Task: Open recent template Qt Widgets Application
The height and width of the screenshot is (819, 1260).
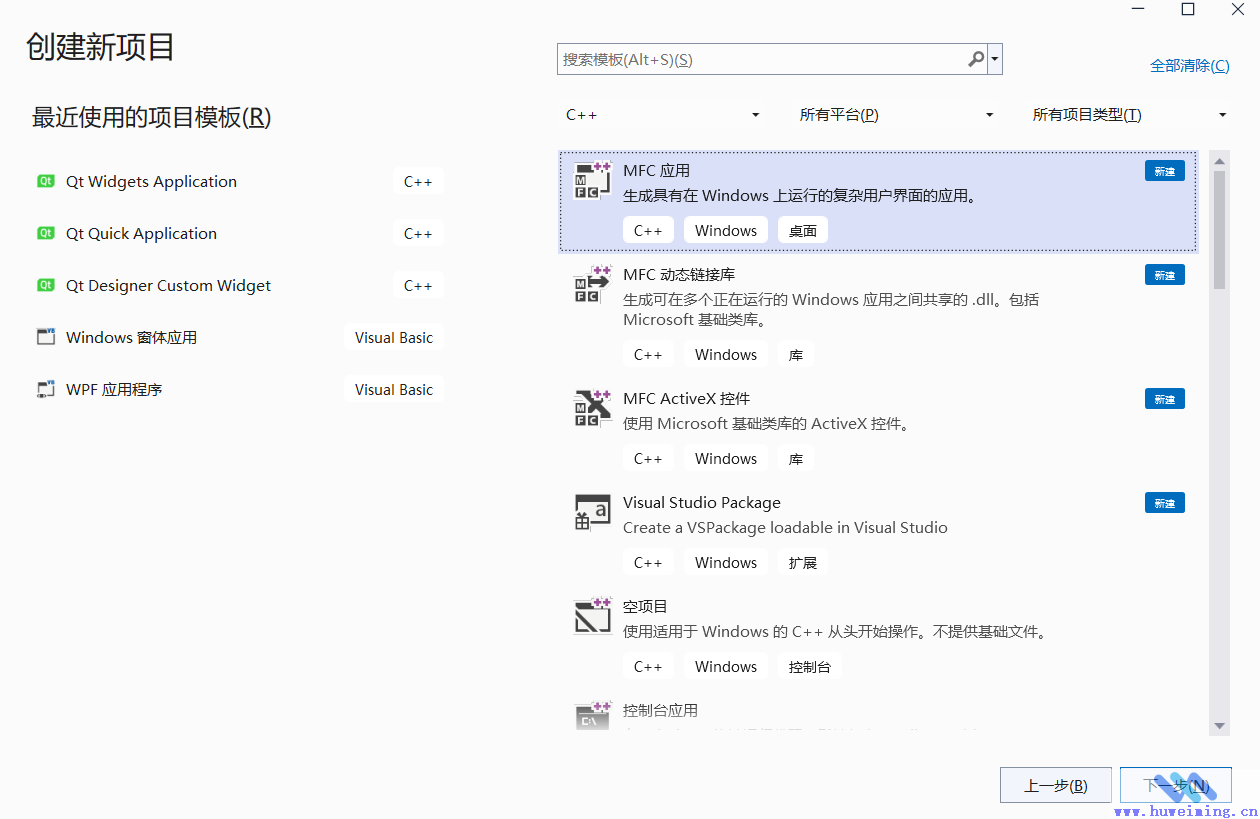Action: point(238,181)
